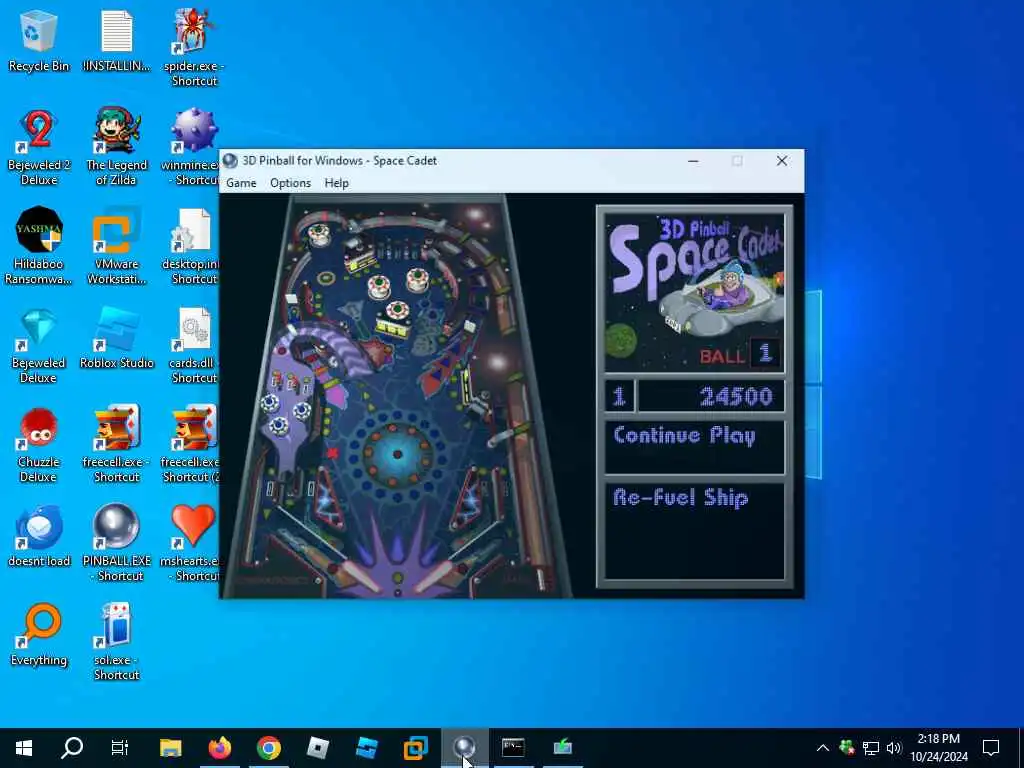Open File Explorer from the taskbar
Screen dimensions: 1024x768
170,748
